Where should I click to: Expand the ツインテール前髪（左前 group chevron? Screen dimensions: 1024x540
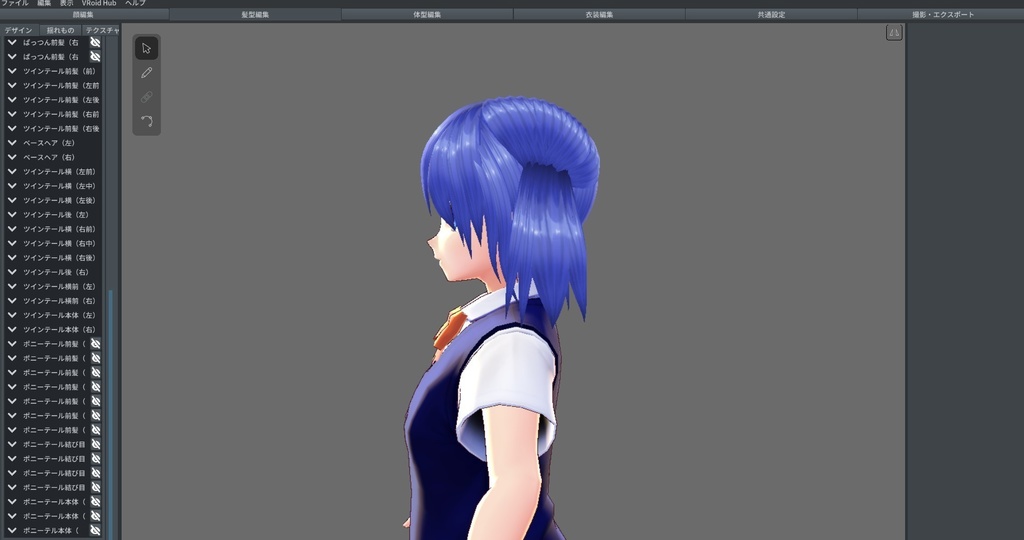point(12,85)
